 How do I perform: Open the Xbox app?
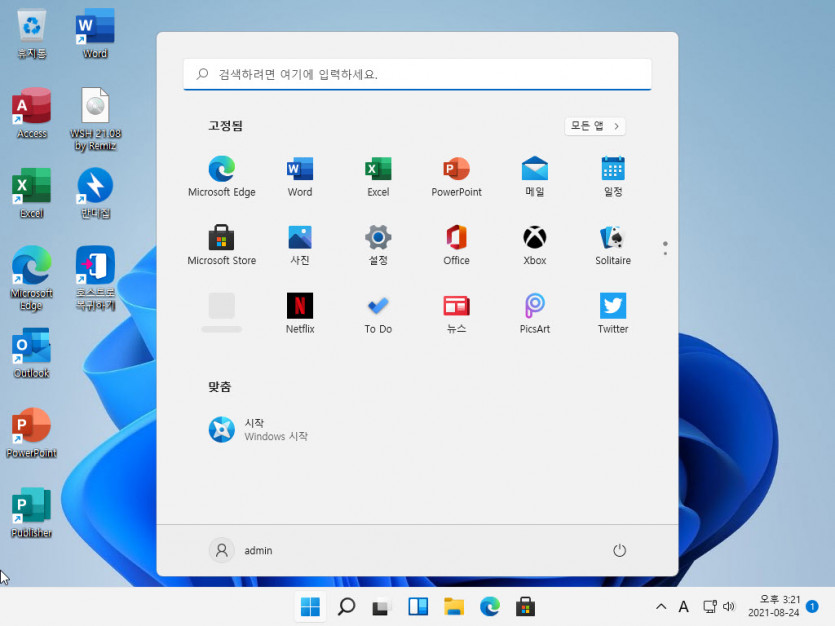coord(535,245)
